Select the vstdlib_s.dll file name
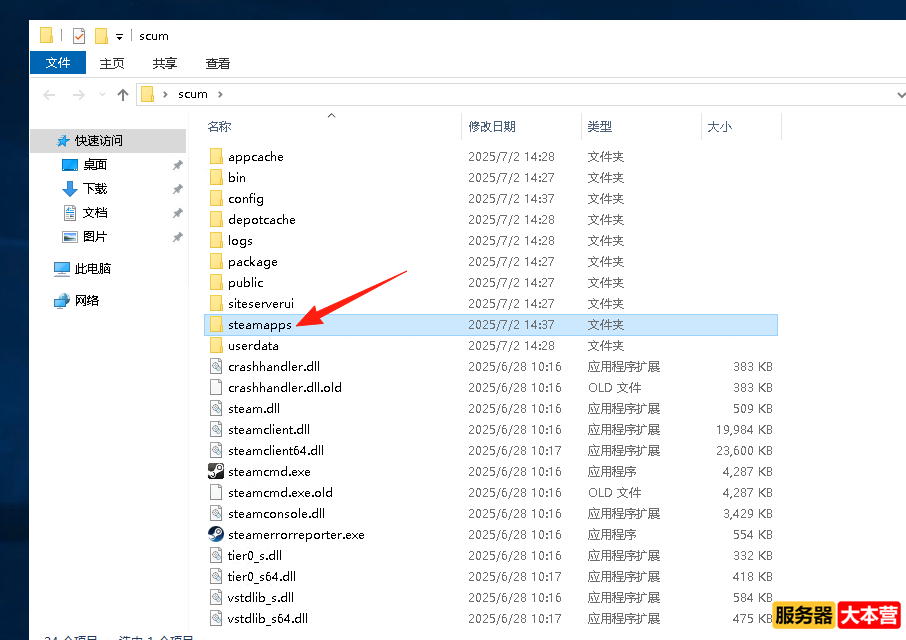The image size is (906, 640). coord(261,597)
